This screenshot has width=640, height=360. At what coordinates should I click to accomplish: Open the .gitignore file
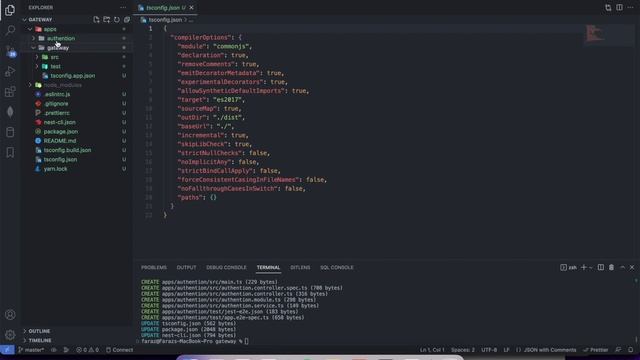(56, 104)
